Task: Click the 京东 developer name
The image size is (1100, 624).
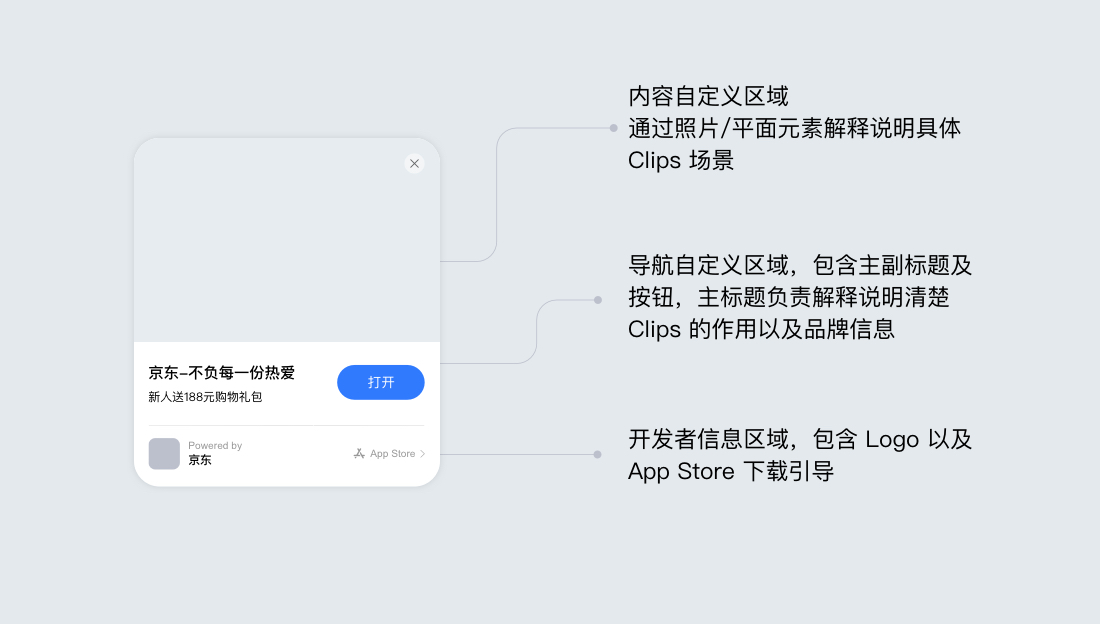Action: coord(200,460)
